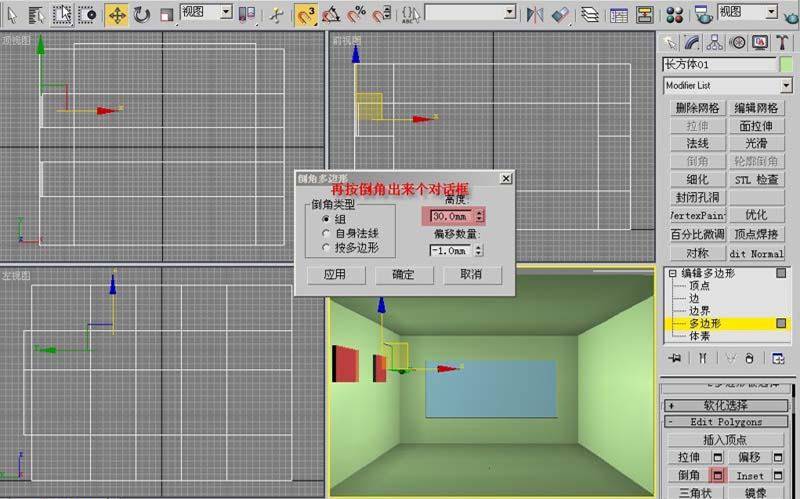
Task: Click the Mirror tool icon
Action: pyautogui.click(x=535, y=15)
